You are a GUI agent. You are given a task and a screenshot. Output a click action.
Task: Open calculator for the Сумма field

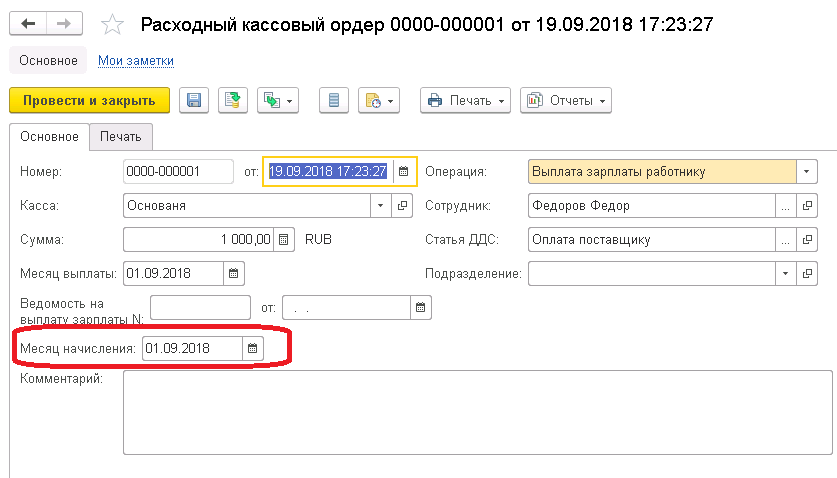[x=284, y=239]
